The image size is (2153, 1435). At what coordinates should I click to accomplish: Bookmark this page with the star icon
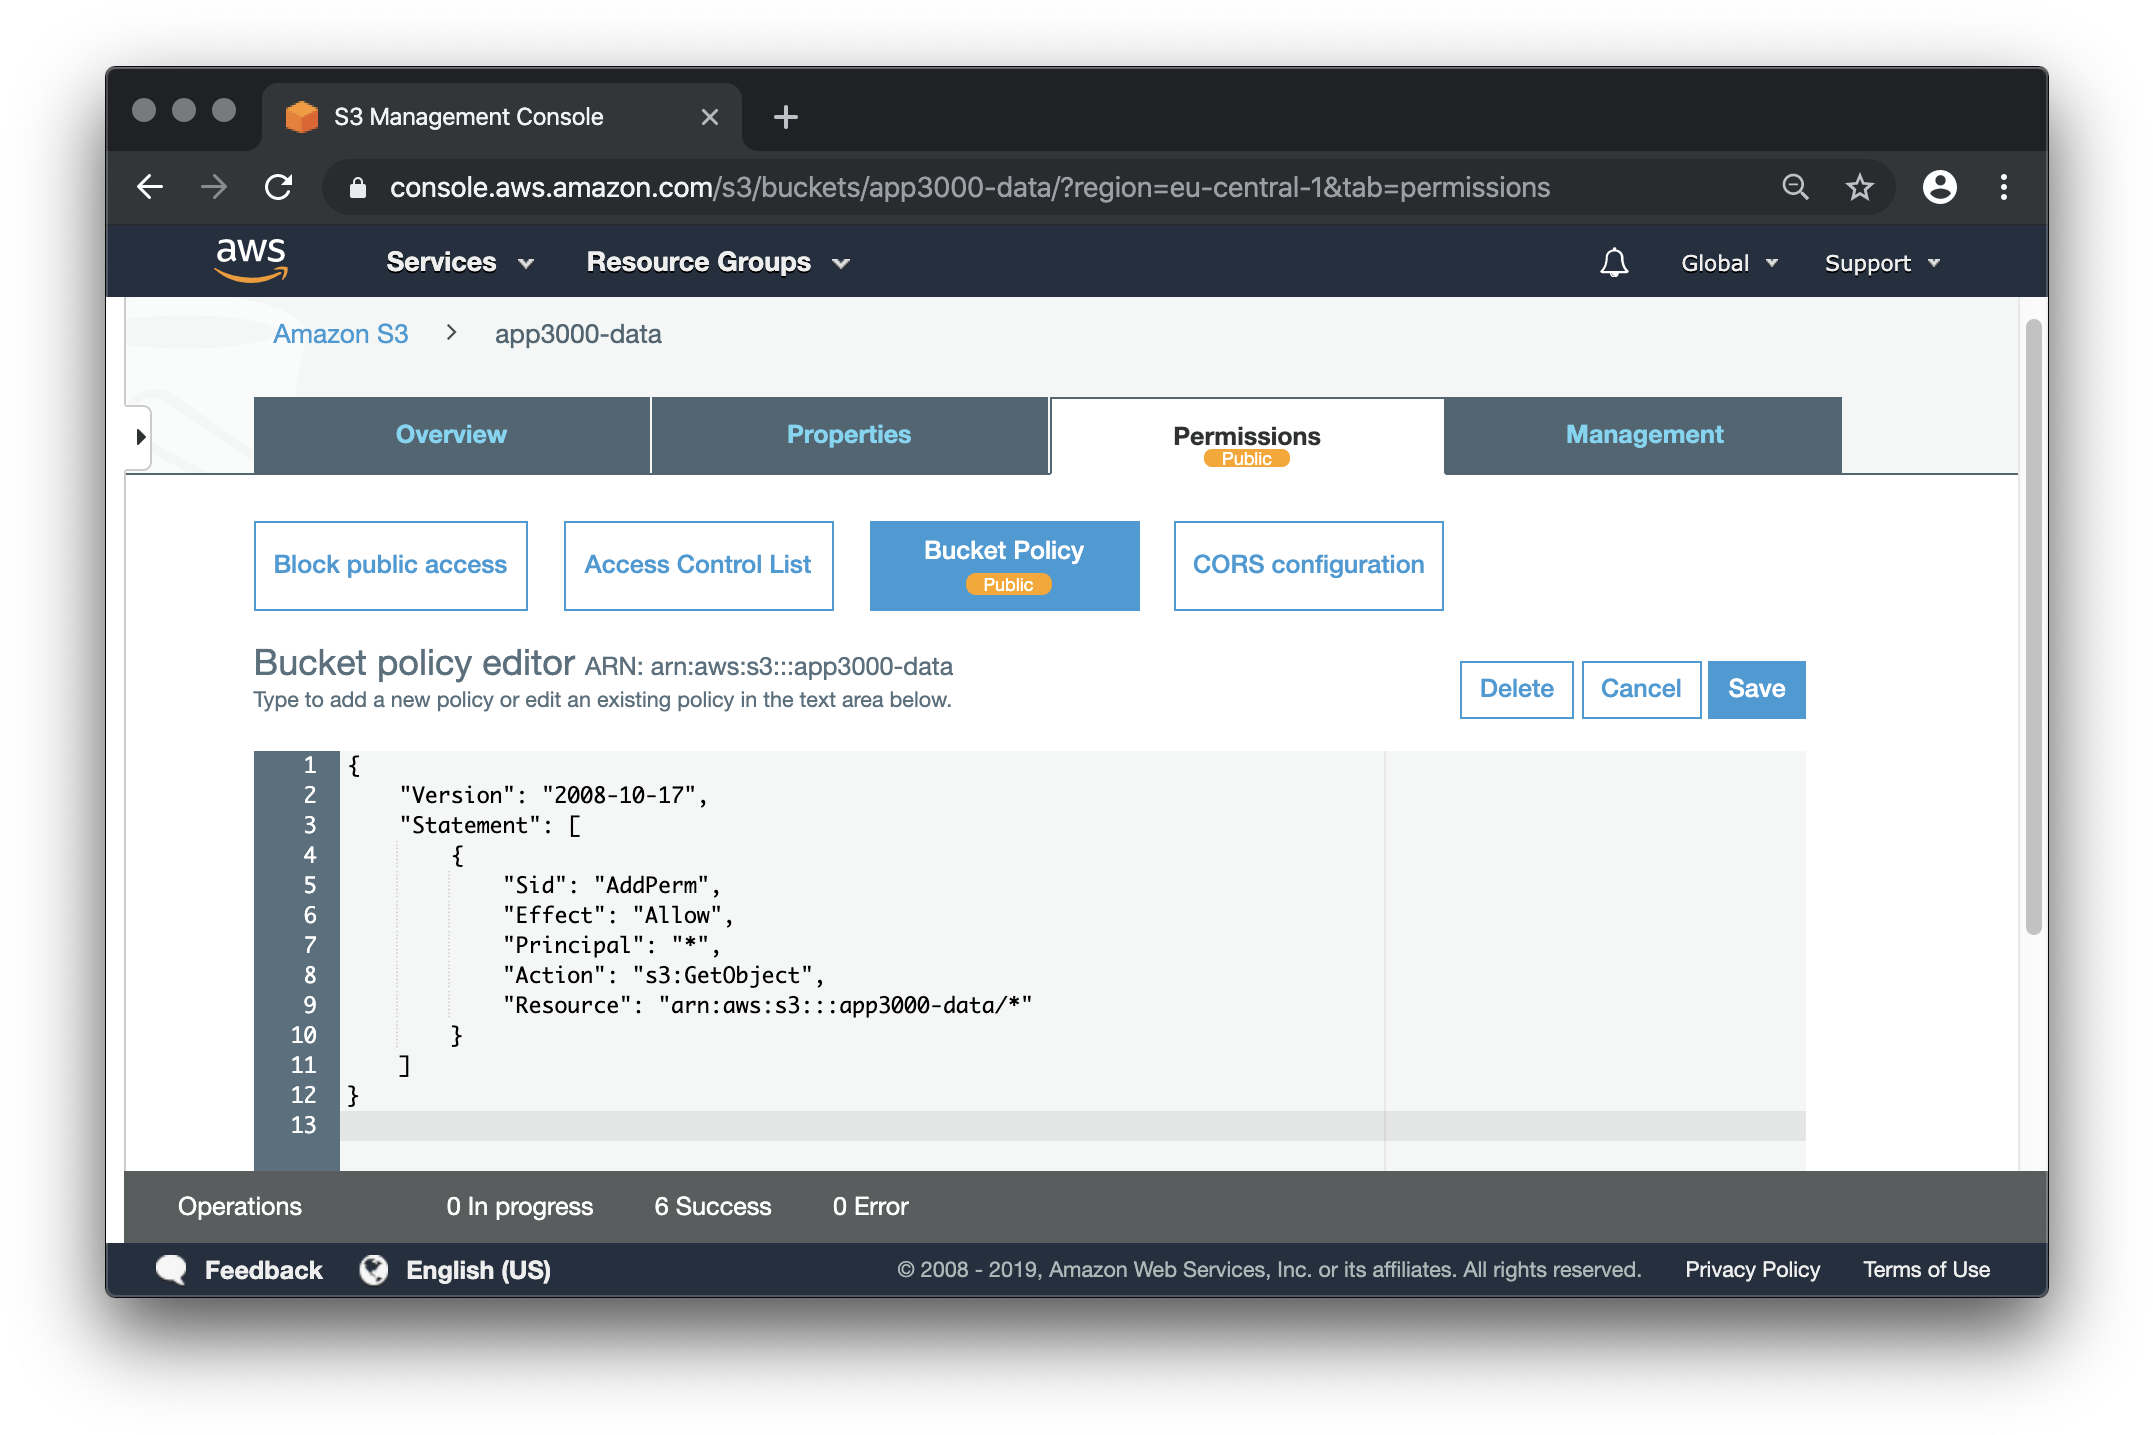1859,187
